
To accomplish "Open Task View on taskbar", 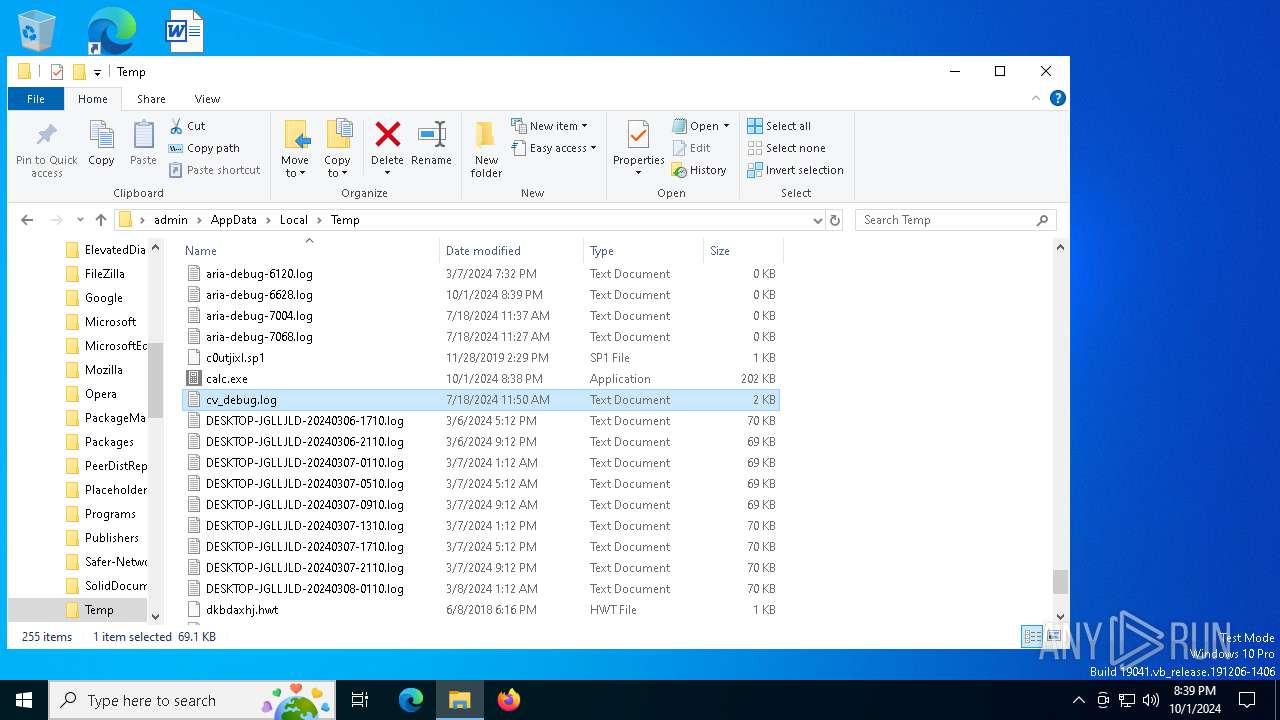I will point(360,700).
